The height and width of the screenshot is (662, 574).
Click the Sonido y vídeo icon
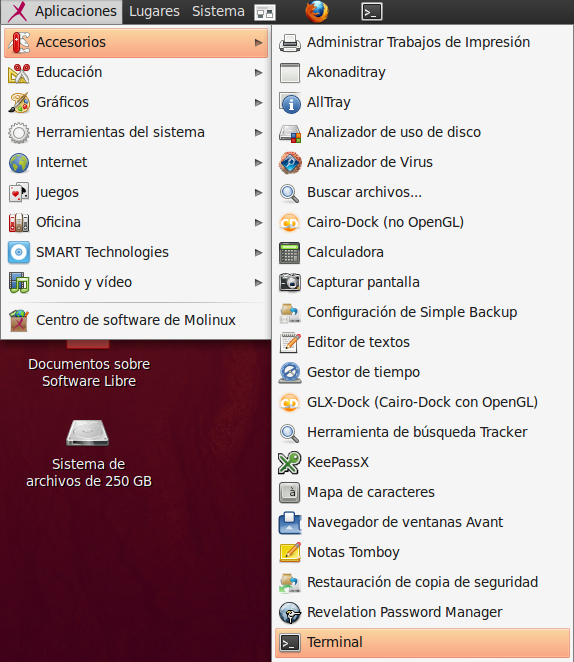(x=19, y=282)
